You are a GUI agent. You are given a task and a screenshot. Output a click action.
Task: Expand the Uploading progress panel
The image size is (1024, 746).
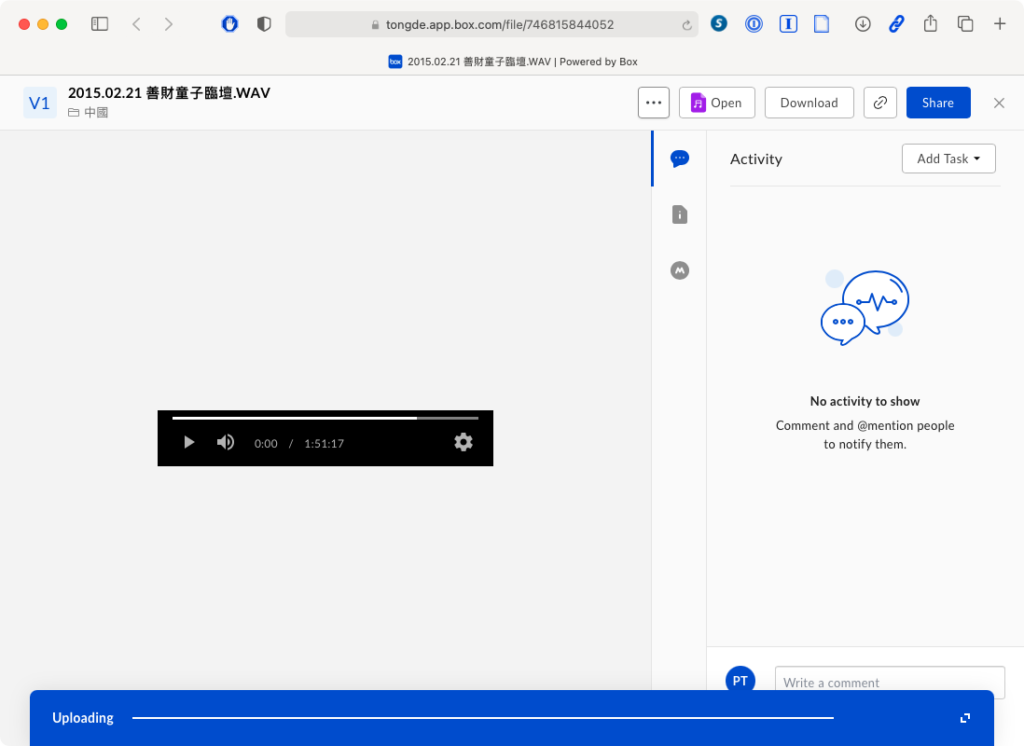pyautogui.click(x=965, y=718)
